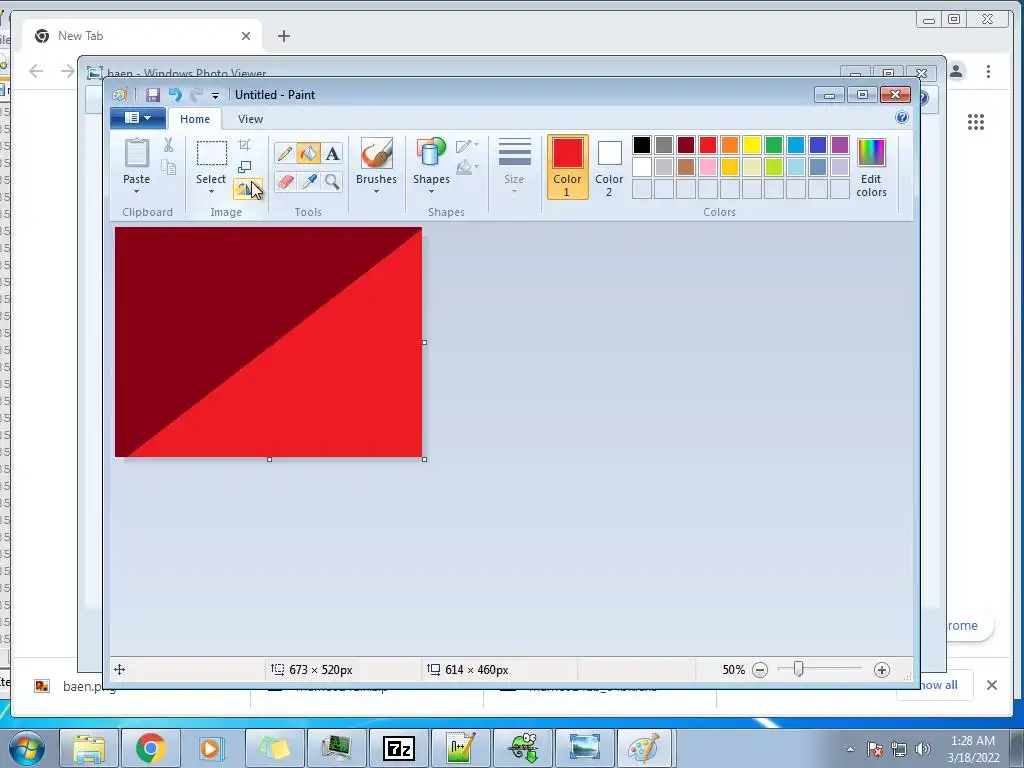This screenshot has height=768, width=1024.
Task: Open Chrome three-dot menu
Action: 988,71
